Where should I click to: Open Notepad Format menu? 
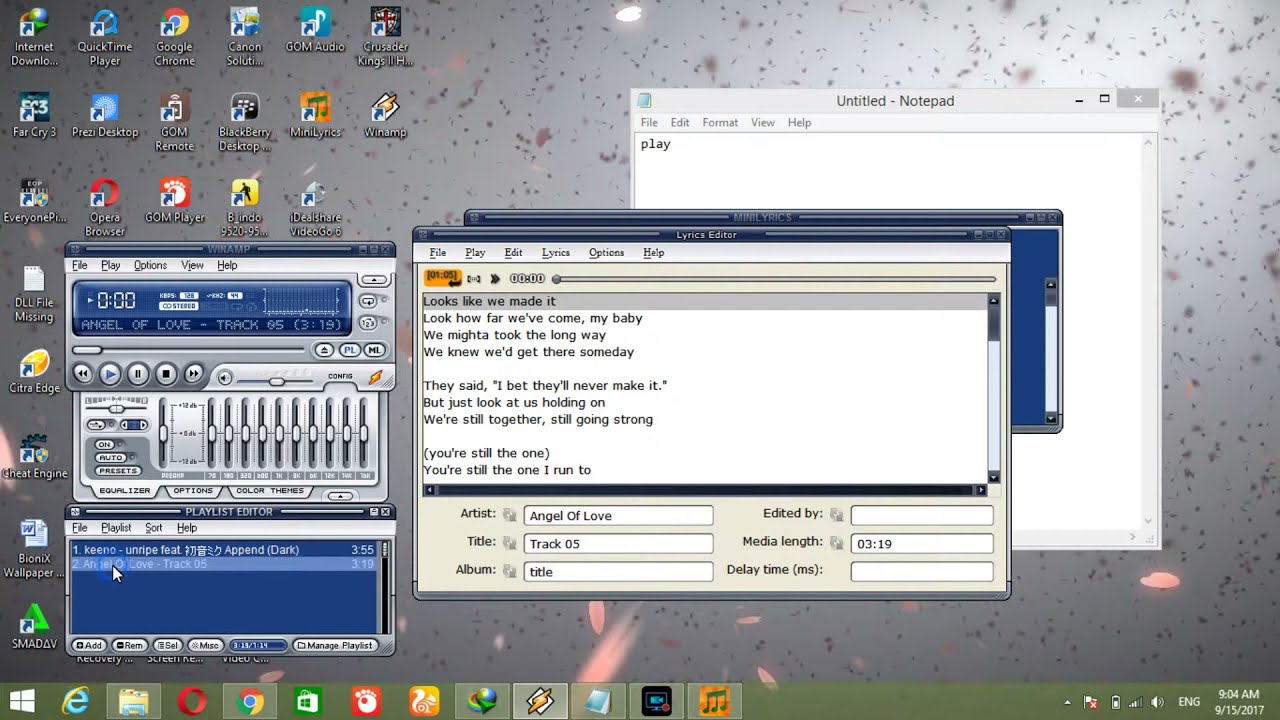coord(720,123)
